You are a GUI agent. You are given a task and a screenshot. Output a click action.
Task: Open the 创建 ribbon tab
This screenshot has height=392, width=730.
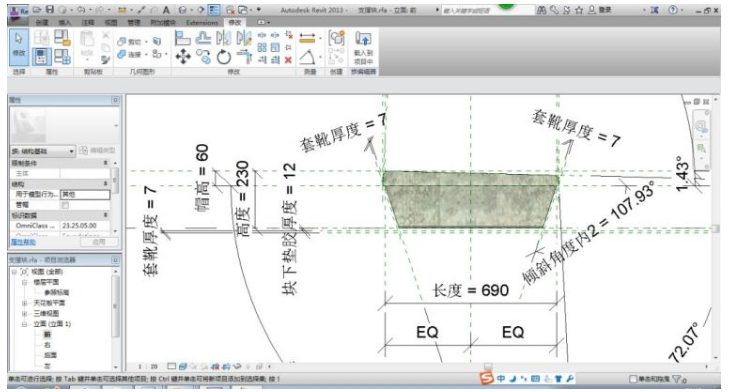pos(42,22)
